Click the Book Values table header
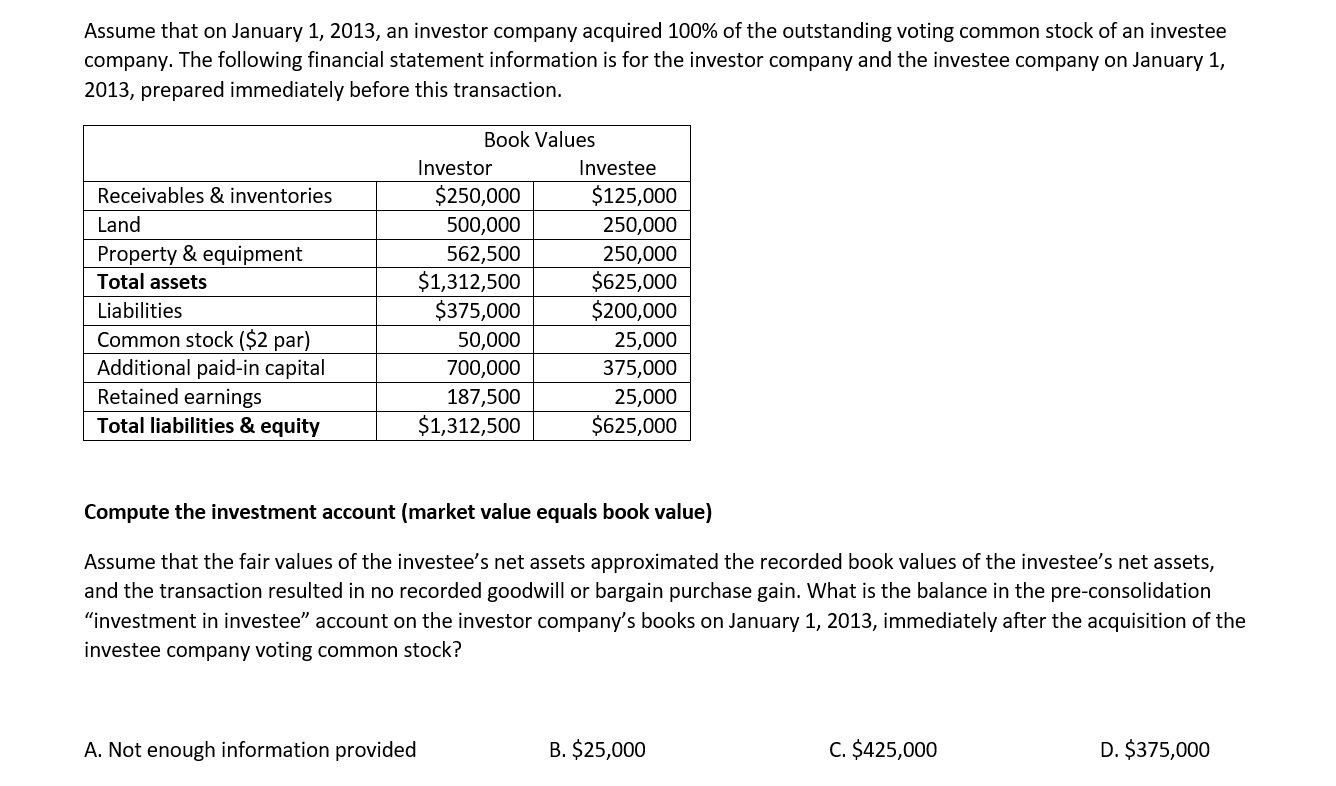 [x=539, y=140]
